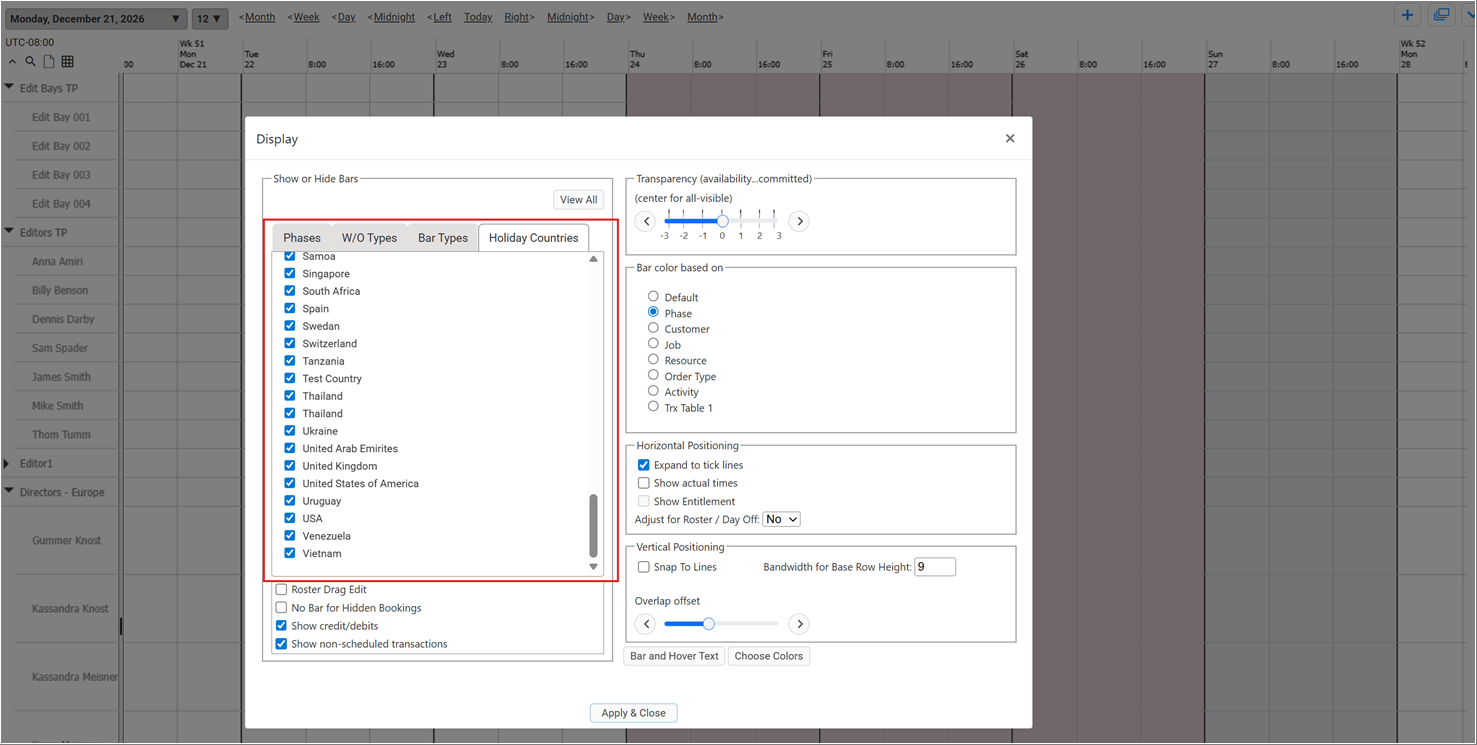This screenshot has width=1477, height=745.
Task: Click the Overlap offset slider handle
Action: pos(708,624)
